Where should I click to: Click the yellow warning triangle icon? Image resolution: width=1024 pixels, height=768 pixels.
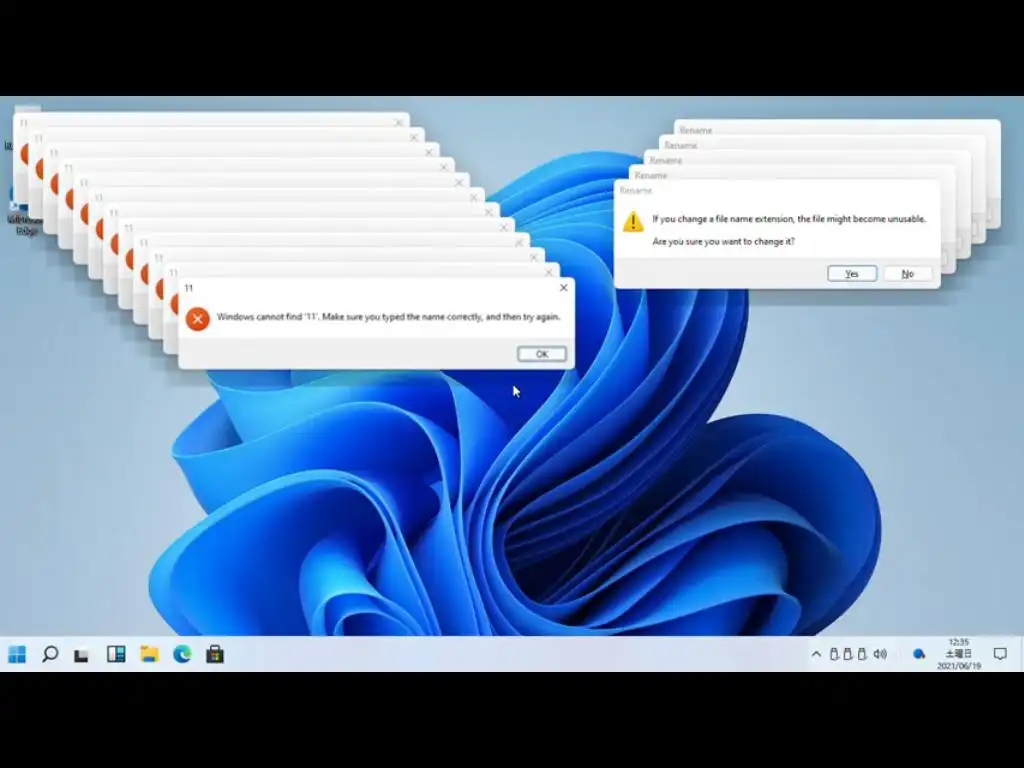tap(633, 221)
